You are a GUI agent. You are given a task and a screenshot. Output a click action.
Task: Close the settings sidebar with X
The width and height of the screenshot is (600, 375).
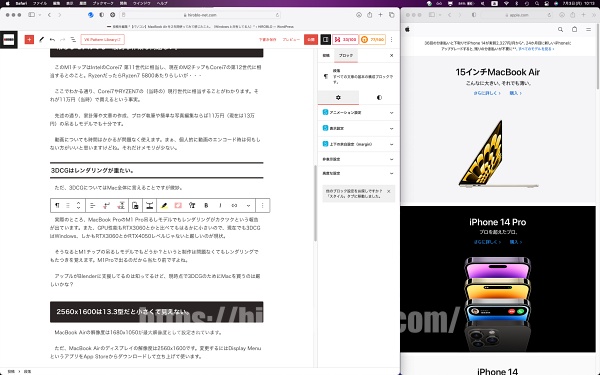pyautogui.click(x=391, y=55)
